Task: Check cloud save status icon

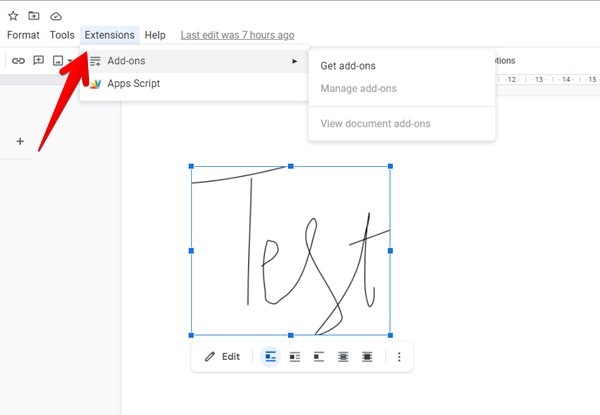Action: pos(56,16)
